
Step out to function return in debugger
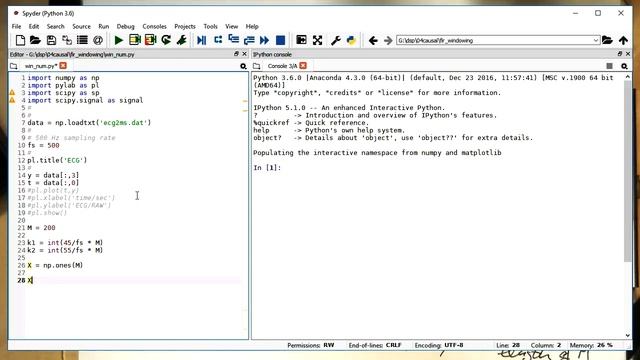249,40
